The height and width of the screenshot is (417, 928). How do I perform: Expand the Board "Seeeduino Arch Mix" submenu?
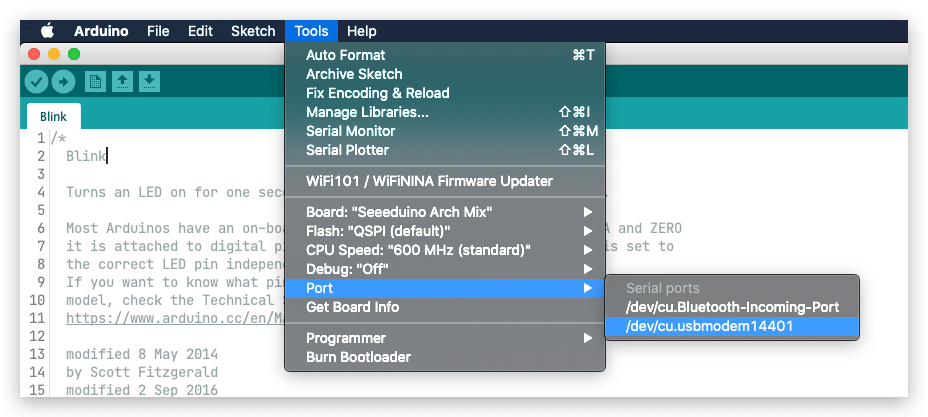point(445,212)
